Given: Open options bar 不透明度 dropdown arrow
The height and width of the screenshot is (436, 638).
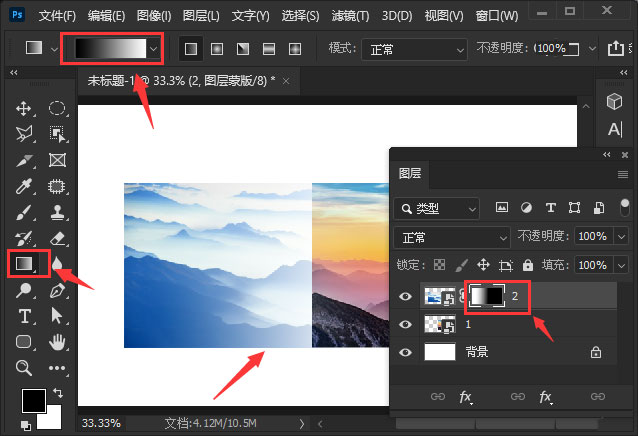Looking at the screenshot, I should (592, 49).
